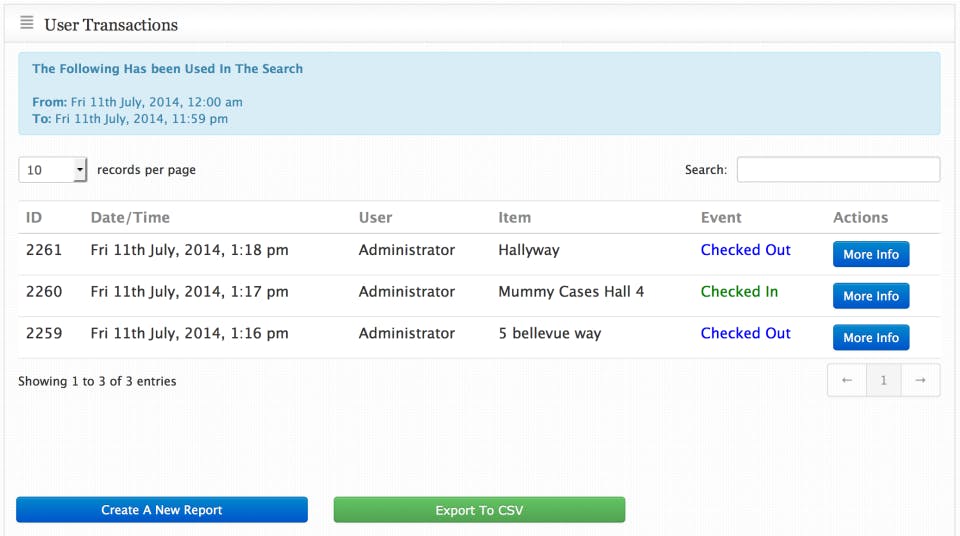Image resolution: width=960 pixels, height=536 pixels.
Task: Click Administrator user in row 2260
Action: 407,292
